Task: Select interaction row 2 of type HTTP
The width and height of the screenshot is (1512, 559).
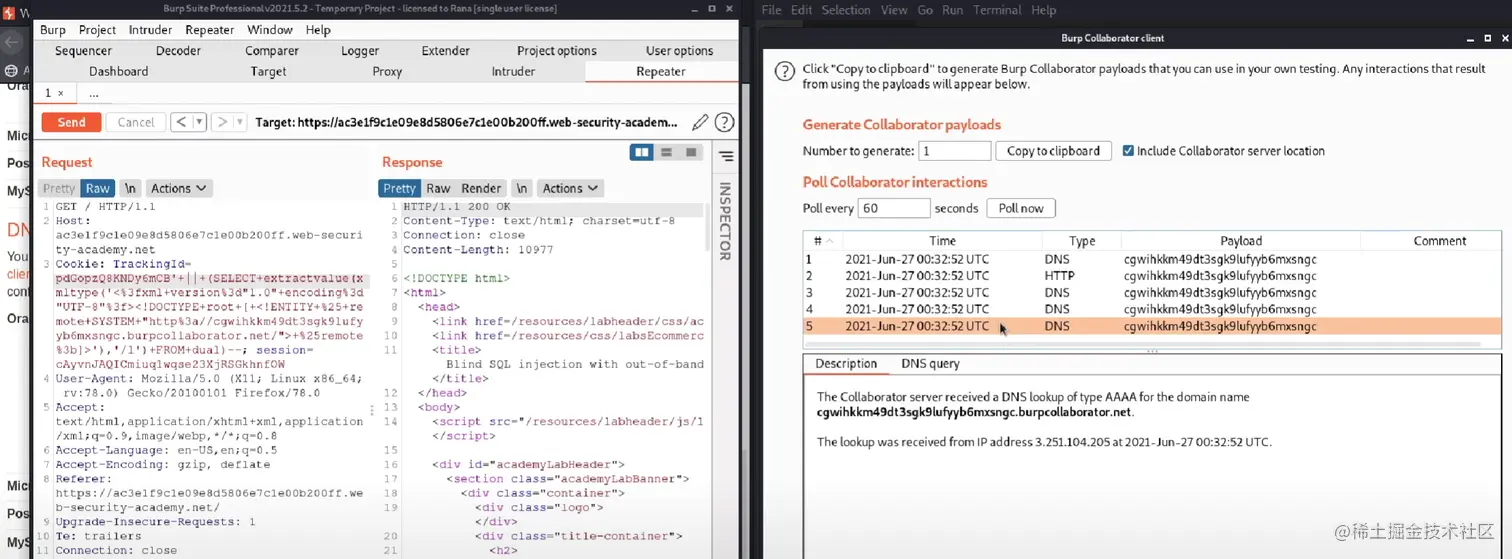Action: click(1152, 275)
